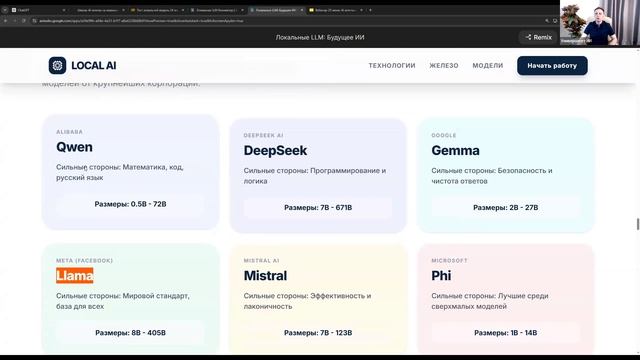This screenshot has height=360, width=640.
Task: Click Phi strengths text about сверхмалых моделей
Action: coord(490,301)
